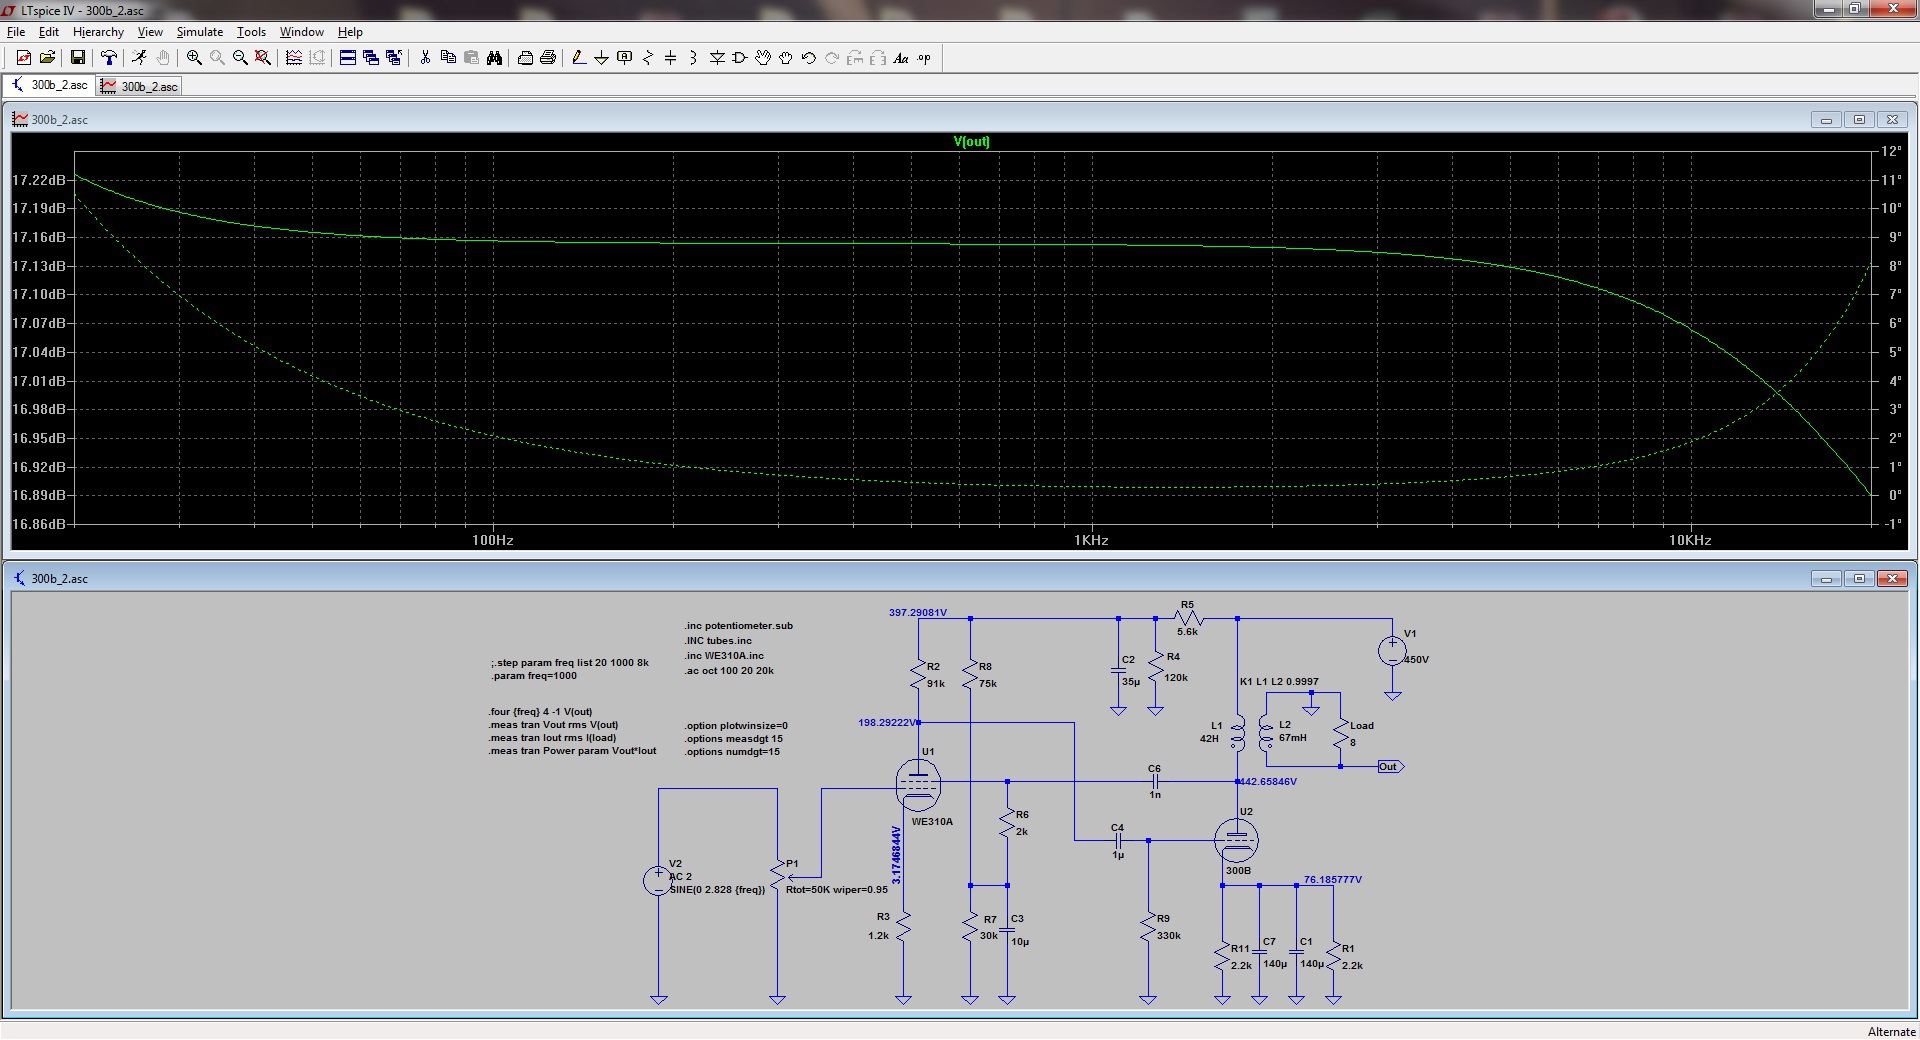
Task: Switch to the waveform 300b_2.asc tab
Action: (x=140, y=87)
